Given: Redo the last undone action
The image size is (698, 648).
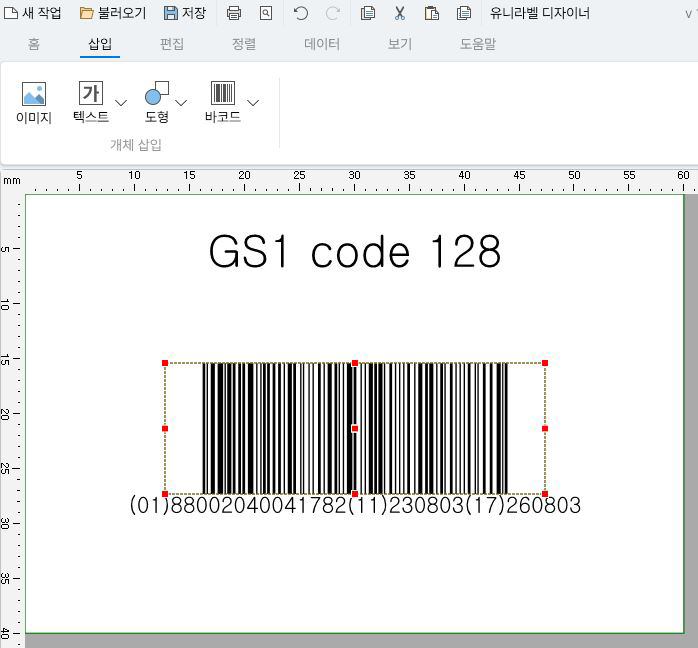Looking at the screenshot, I should pos(333,13).
